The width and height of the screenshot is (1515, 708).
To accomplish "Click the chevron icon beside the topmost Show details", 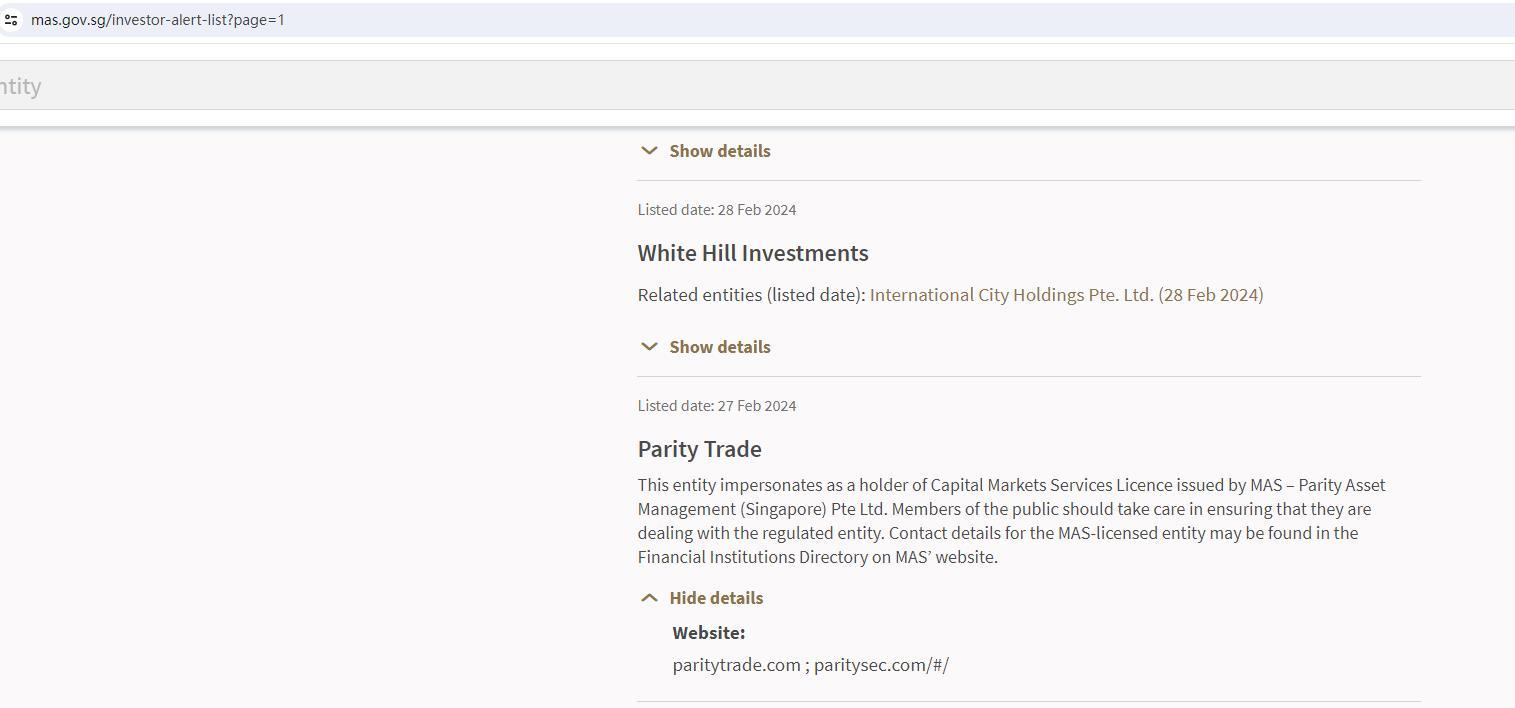I will 649,151.
